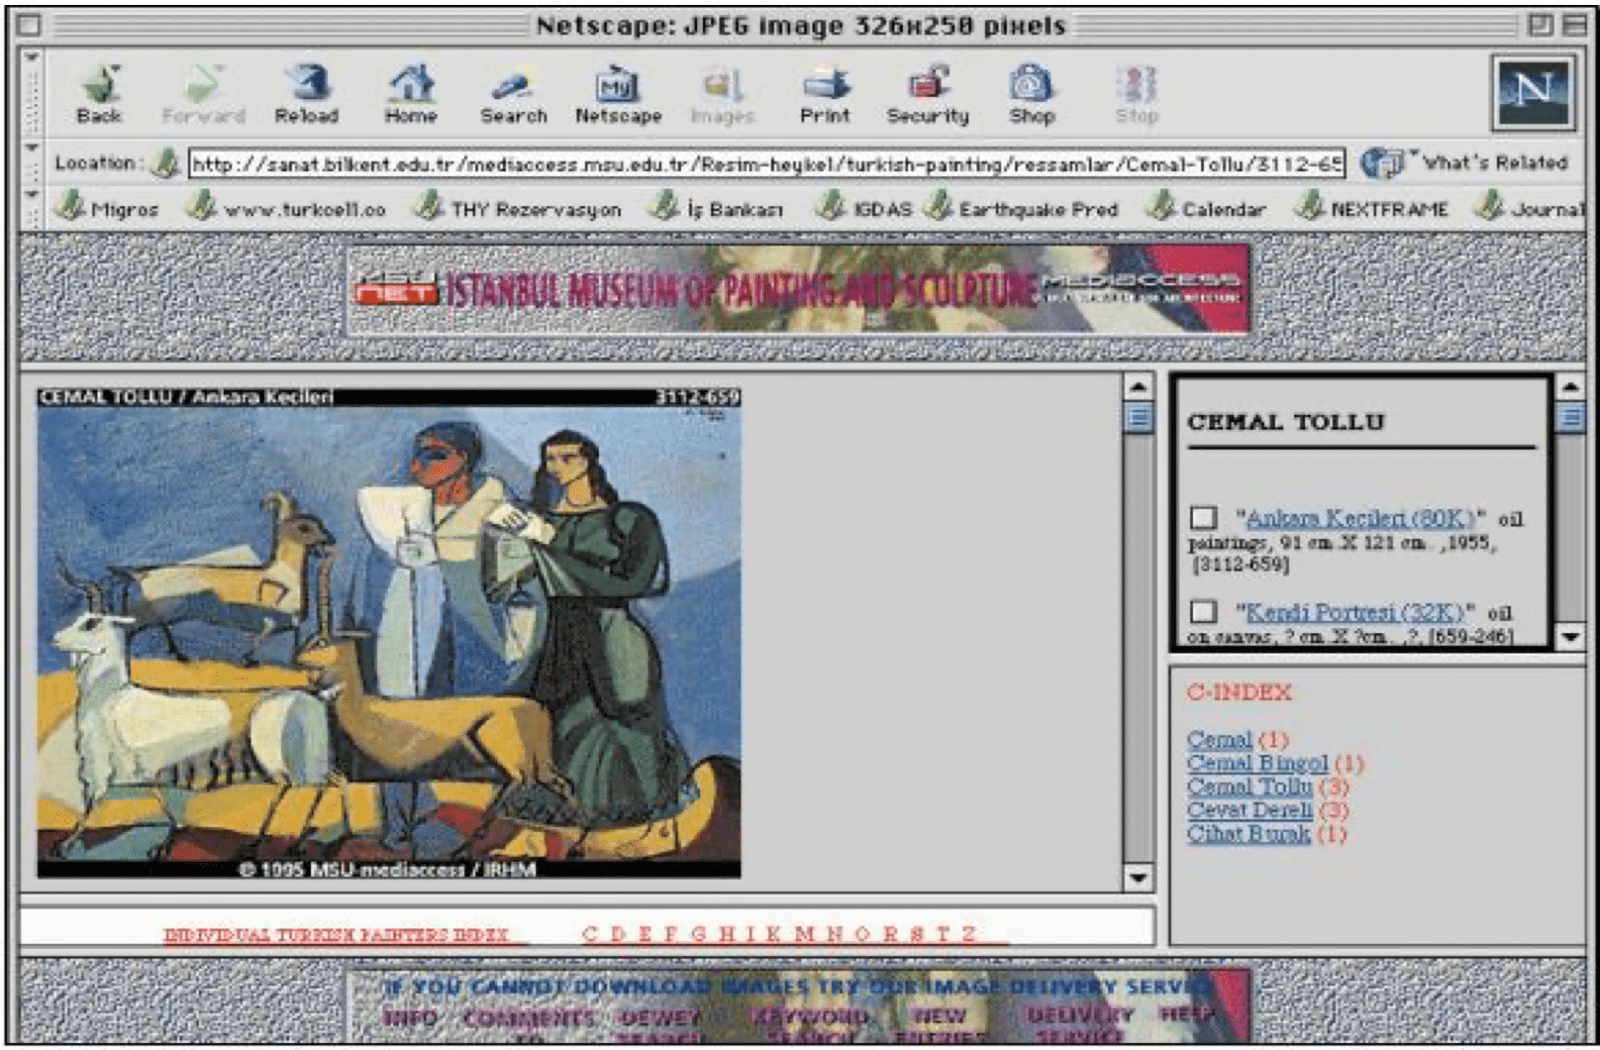Click the Location bookmark icon
Screen dimensions: 1600x1050
[165, 162]
